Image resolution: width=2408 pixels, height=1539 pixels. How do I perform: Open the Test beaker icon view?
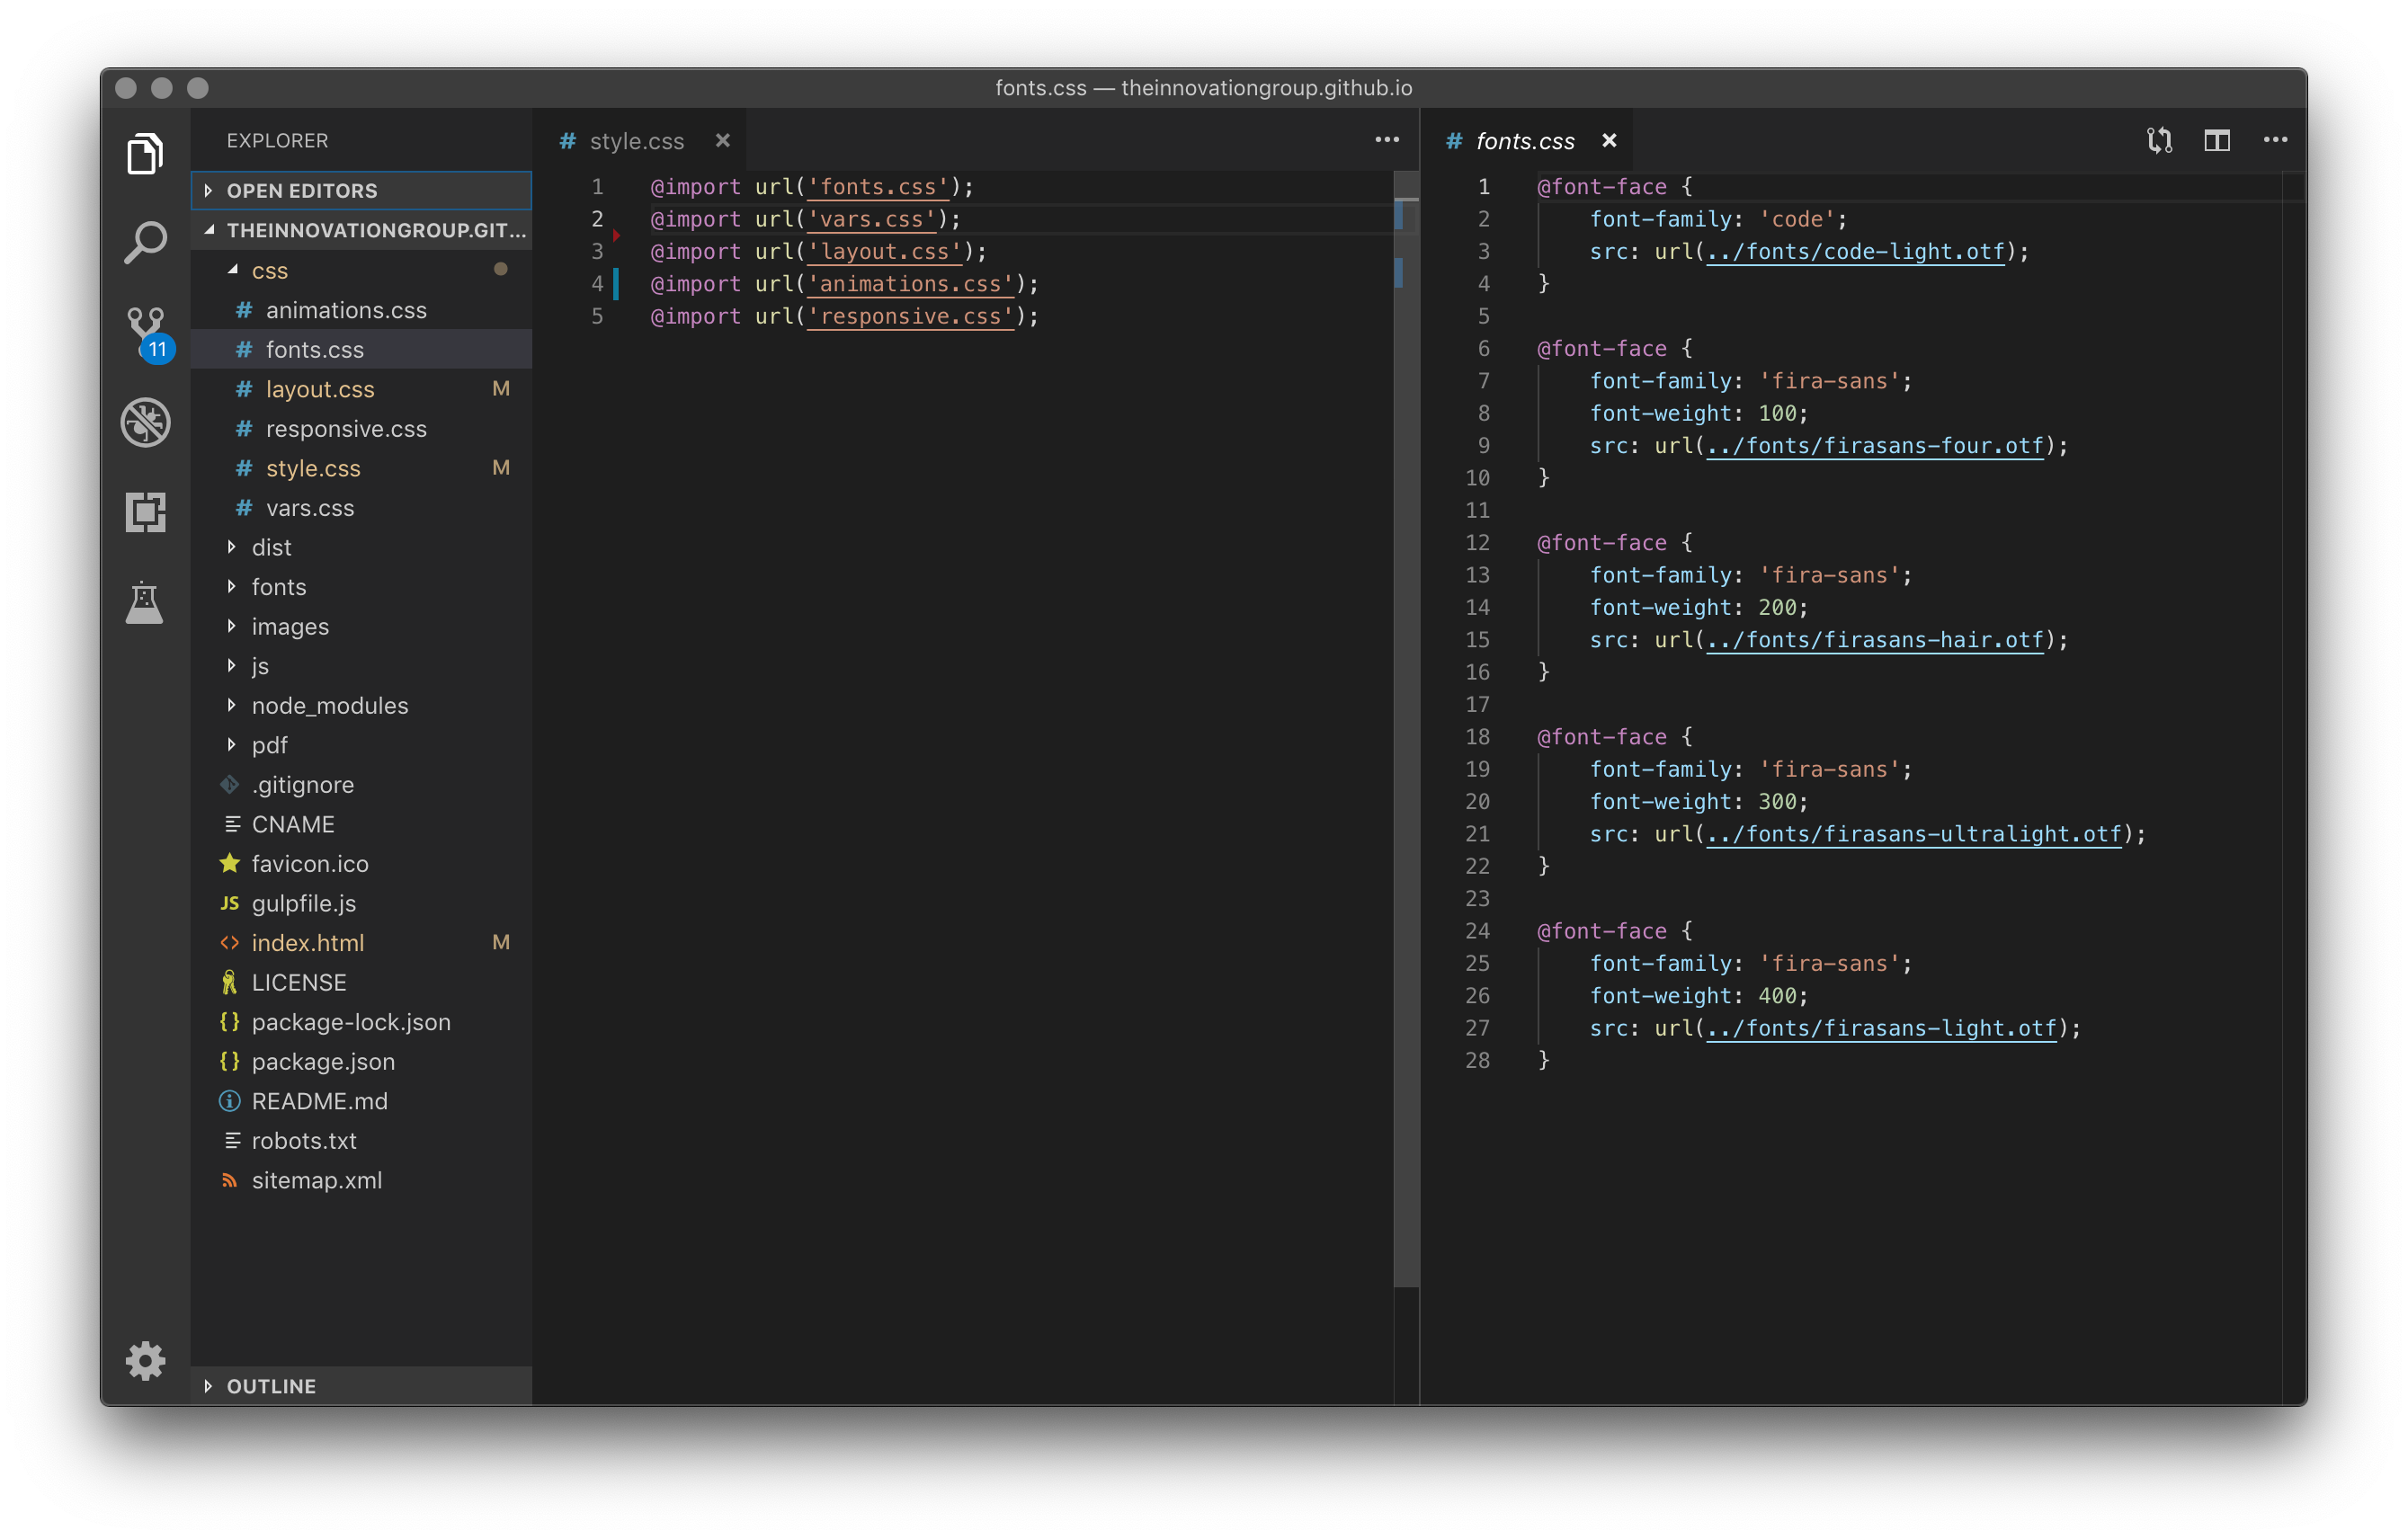[x=145, y=602]
